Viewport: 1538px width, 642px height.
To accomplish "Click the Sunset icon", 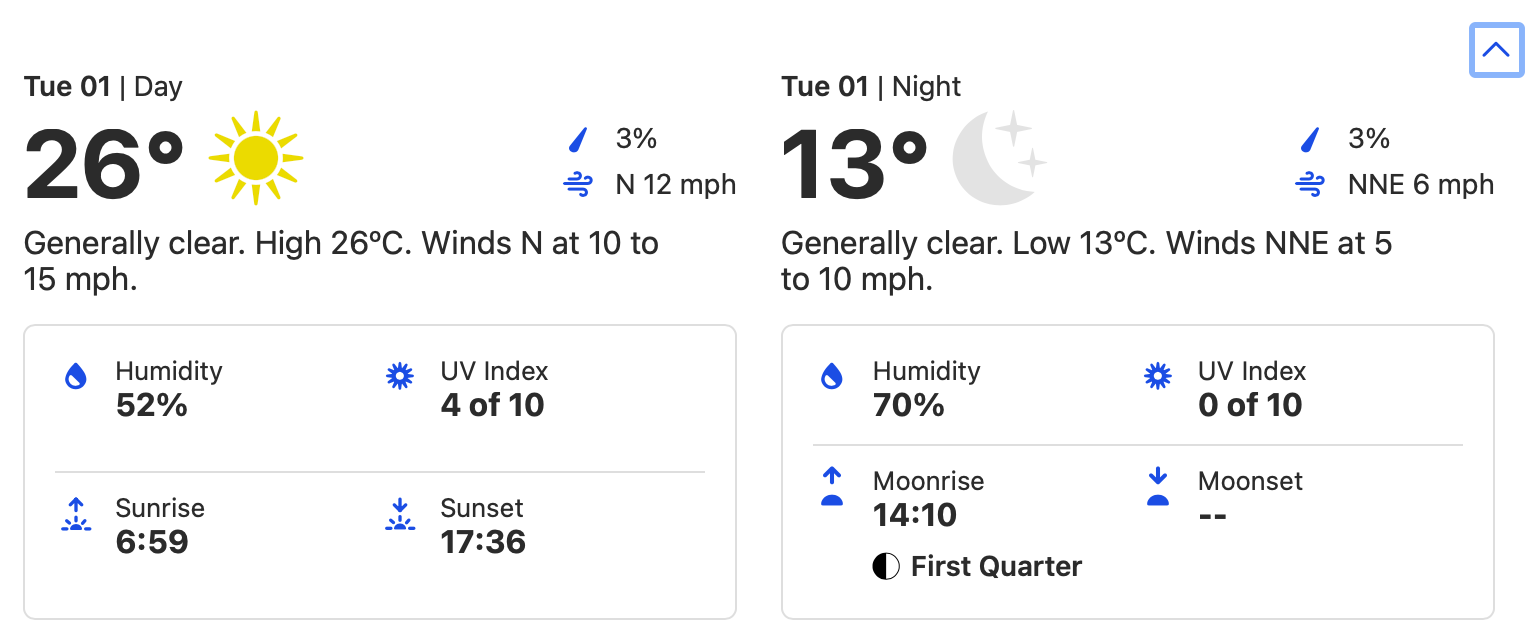I will [400, 514].
